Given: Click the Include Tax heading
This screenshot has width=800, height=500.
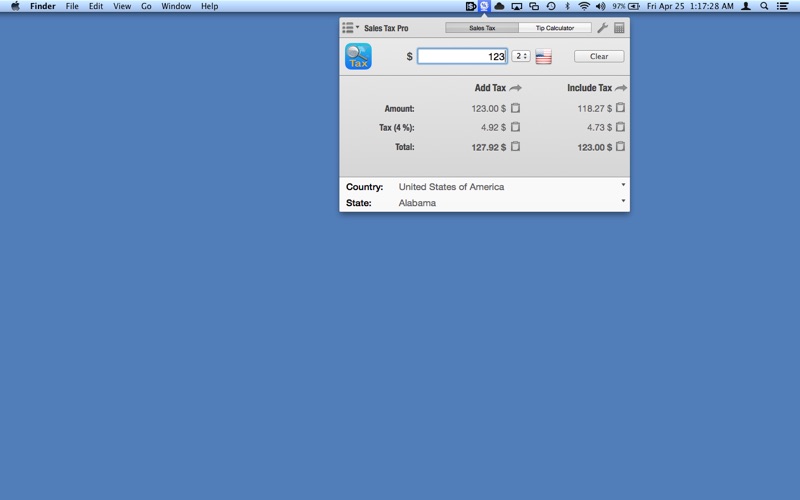Looking at the screenshot, I should coord(589,88).
